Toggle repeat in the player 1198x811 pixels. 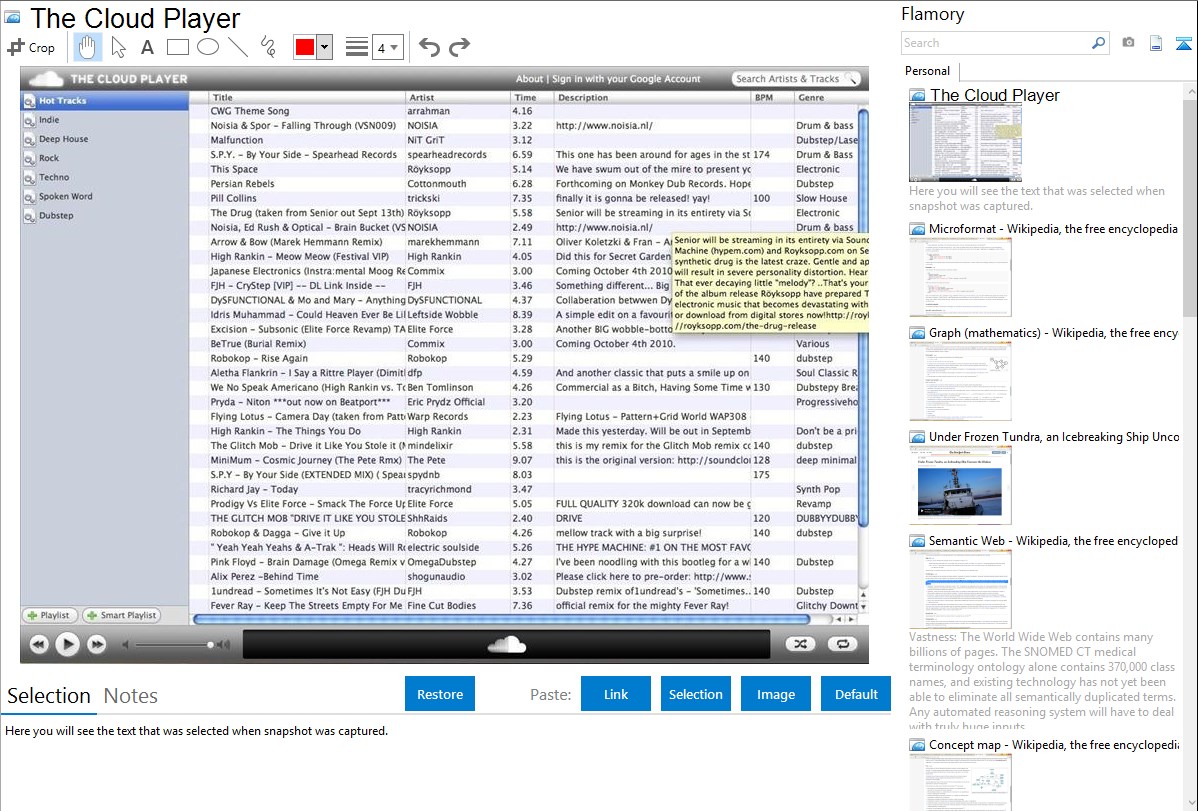842,644
